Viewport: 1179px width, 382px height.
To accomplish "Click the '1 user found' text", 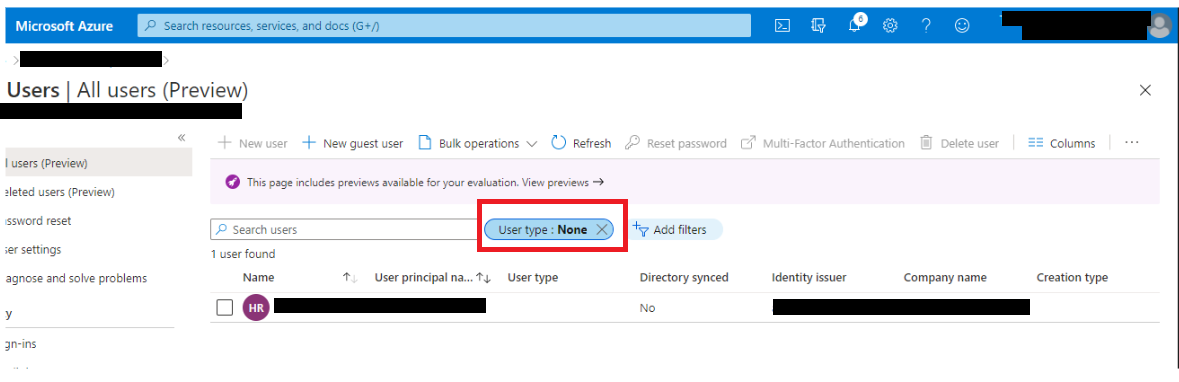I will [x=243, y=254].
